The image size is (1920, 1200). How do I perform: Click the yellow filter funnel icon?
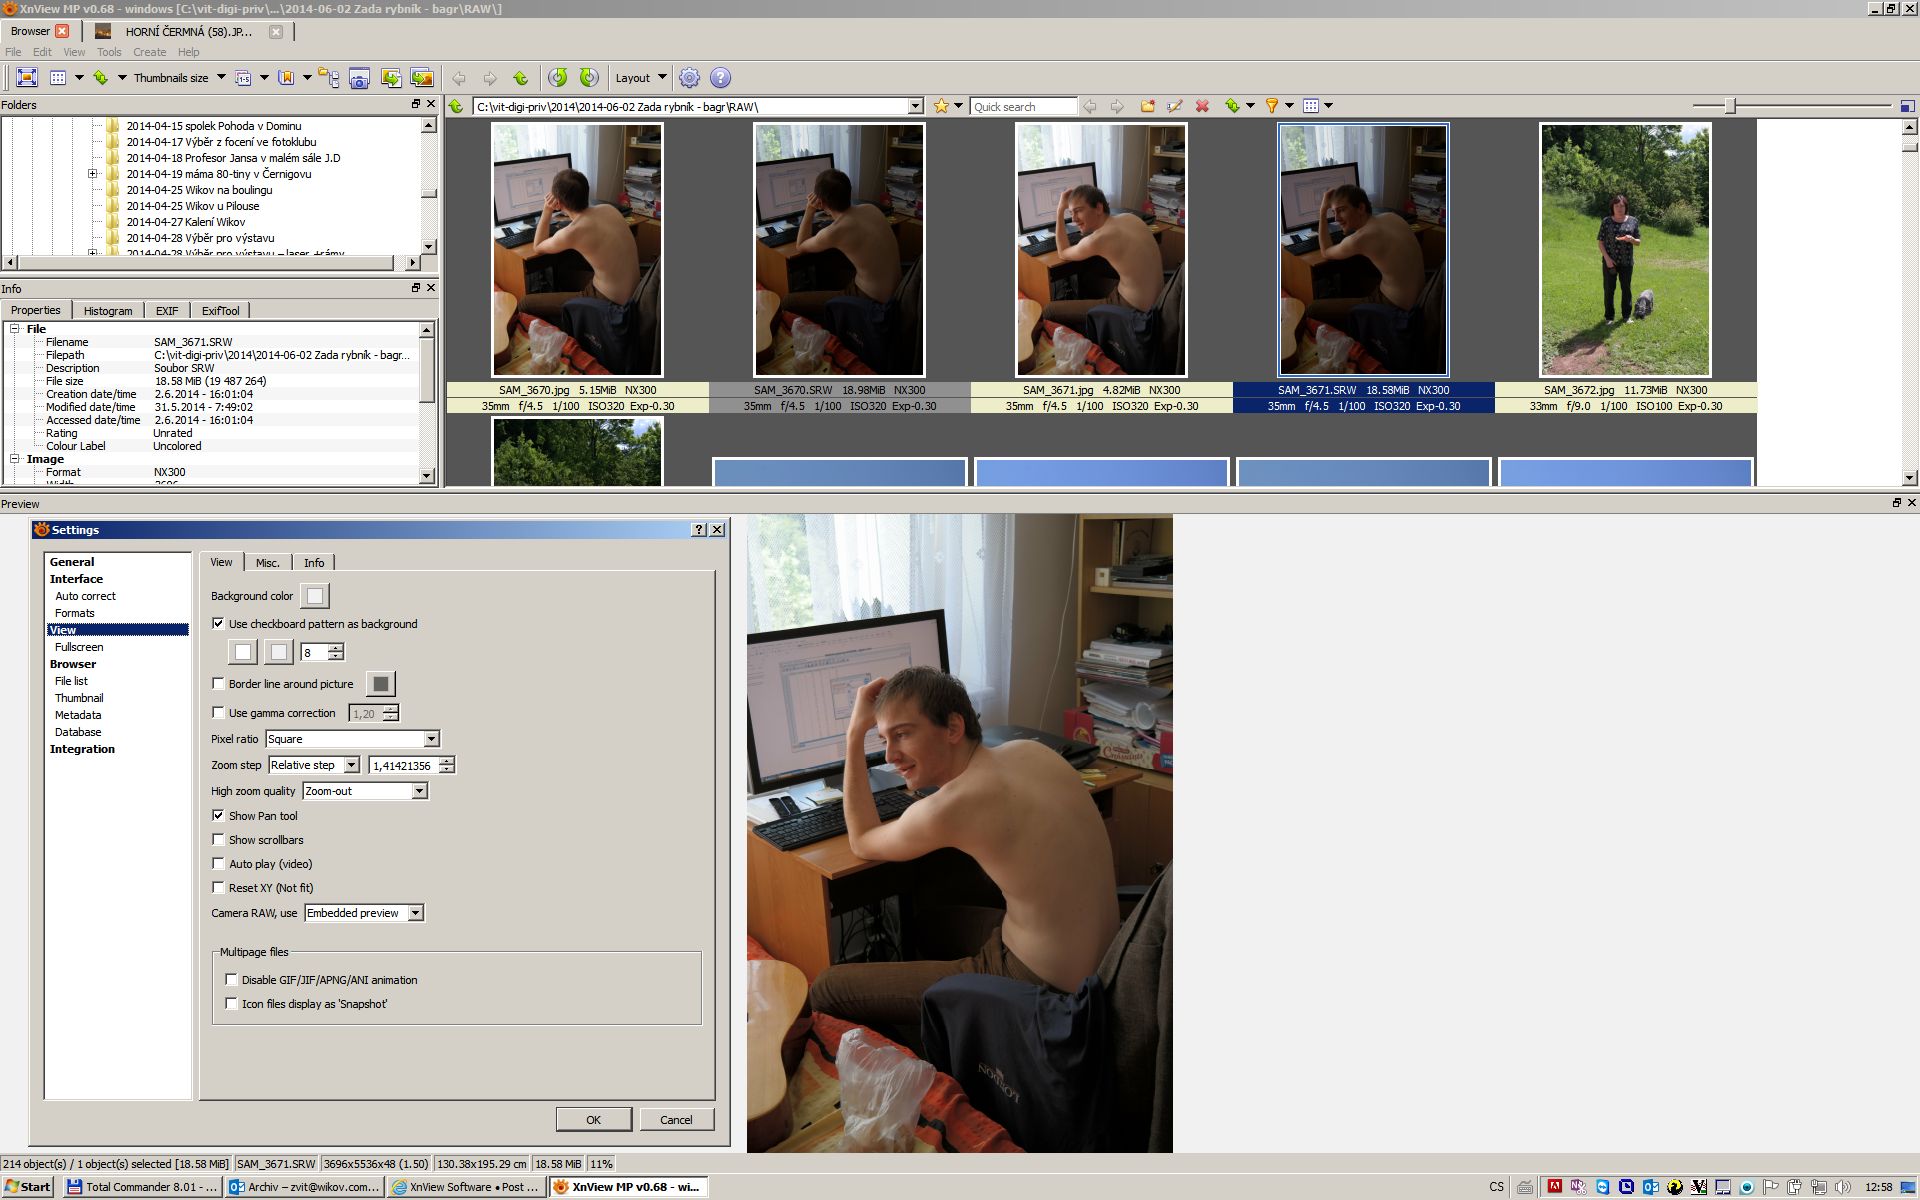(x=1272, y=106)
